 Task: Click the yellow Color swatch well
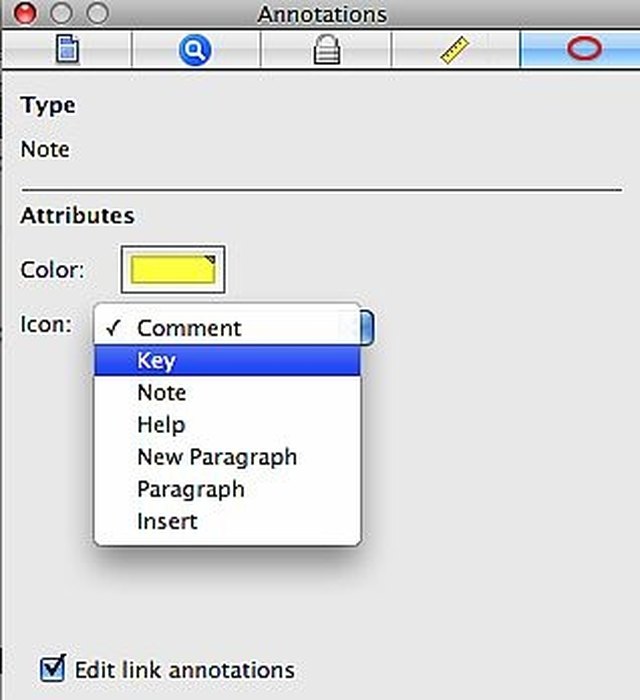coord(173,269)
